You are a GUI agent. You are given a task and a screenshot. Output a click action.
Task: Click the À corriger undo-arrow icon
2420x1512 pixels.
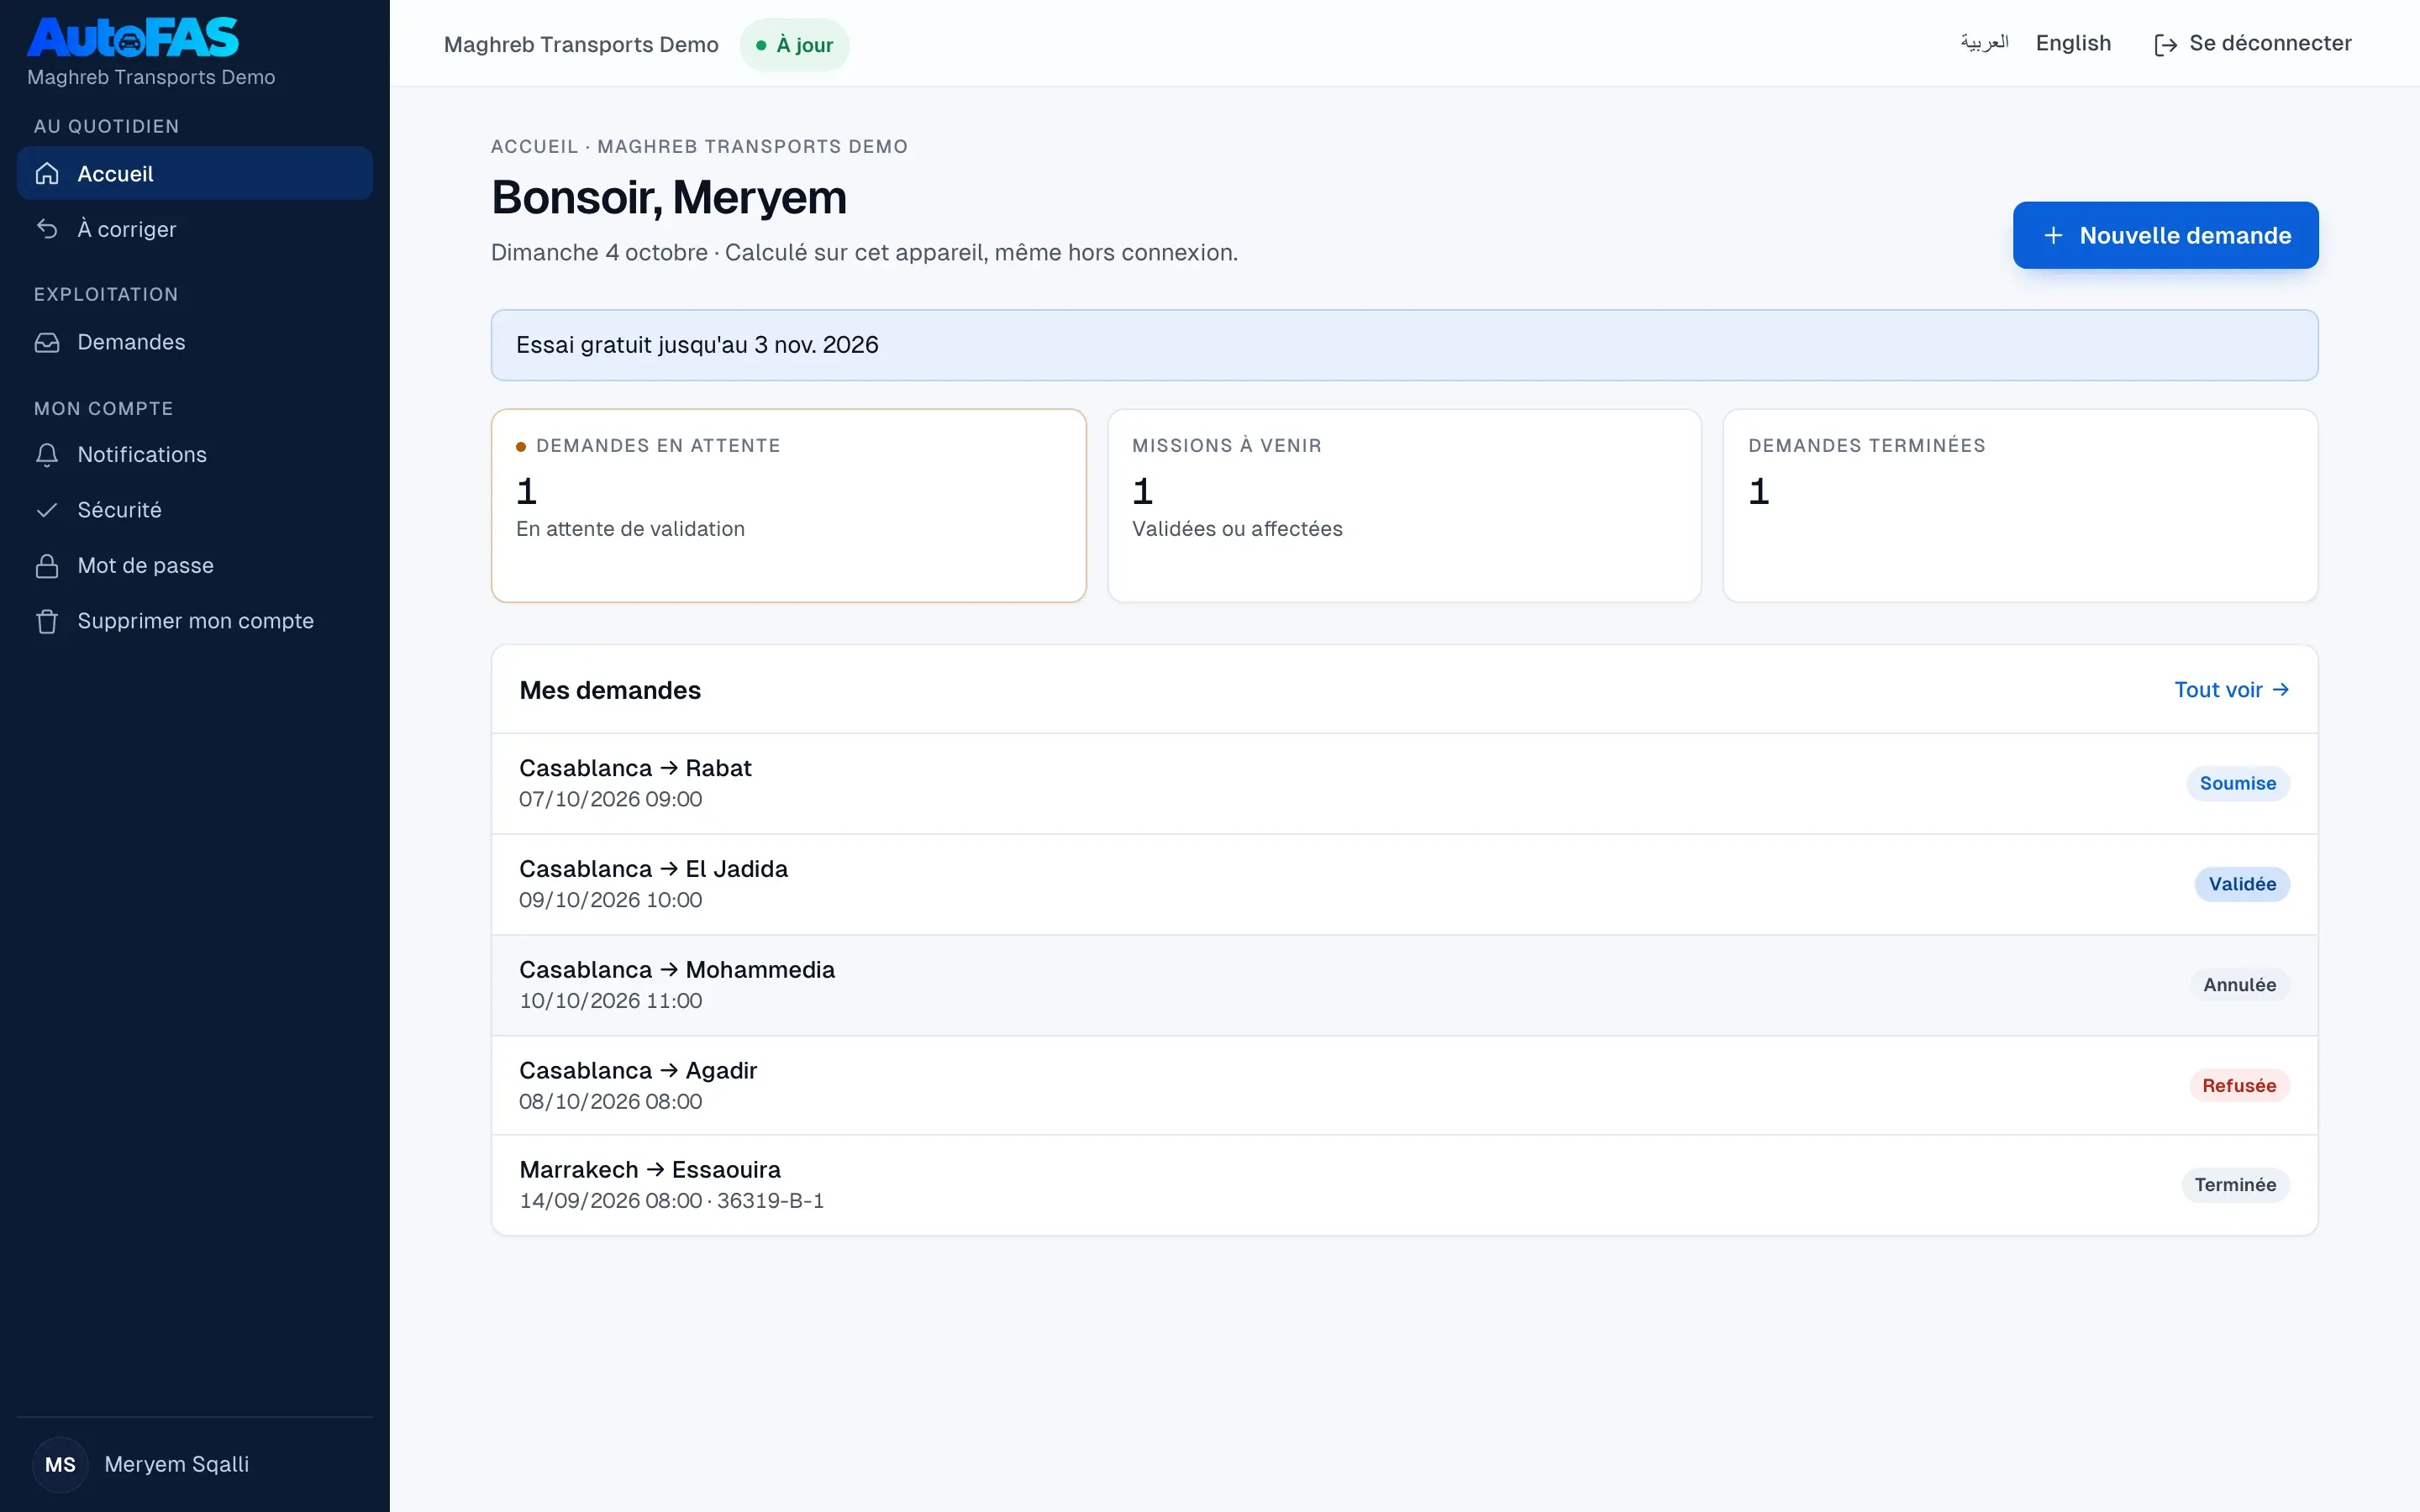[x=47, y=229]
